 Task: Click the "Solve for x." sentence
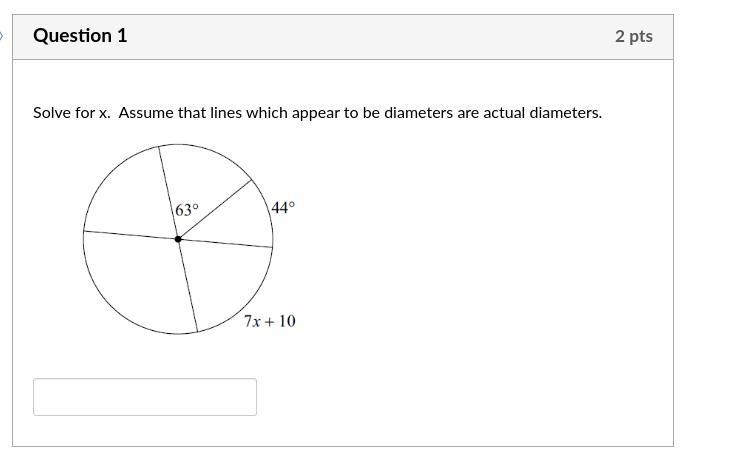pyautogui.click(x=72, y=113)
